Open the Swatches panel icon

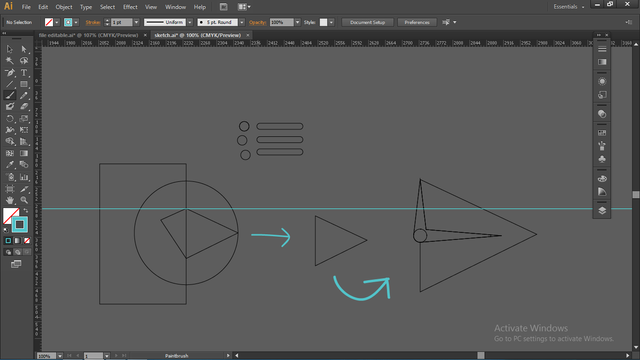602,133
